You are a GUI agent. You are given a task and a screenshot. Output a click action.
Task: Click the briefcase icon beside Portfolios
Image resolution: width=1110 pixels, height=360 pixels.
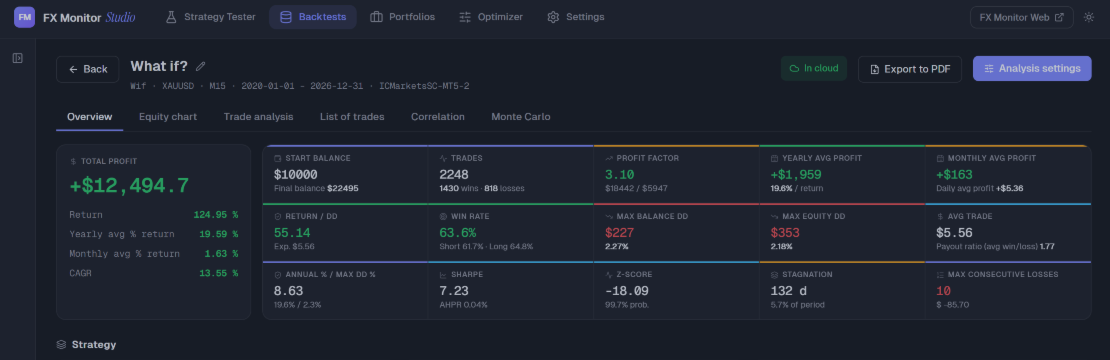click(377, 17)
